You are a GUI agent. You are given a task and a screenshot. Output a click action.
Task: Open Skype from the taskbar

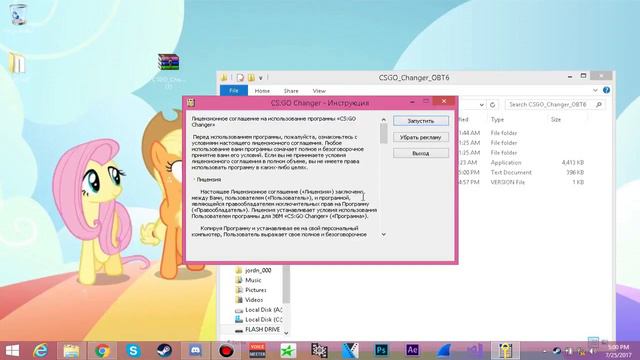tap(133, 350)
